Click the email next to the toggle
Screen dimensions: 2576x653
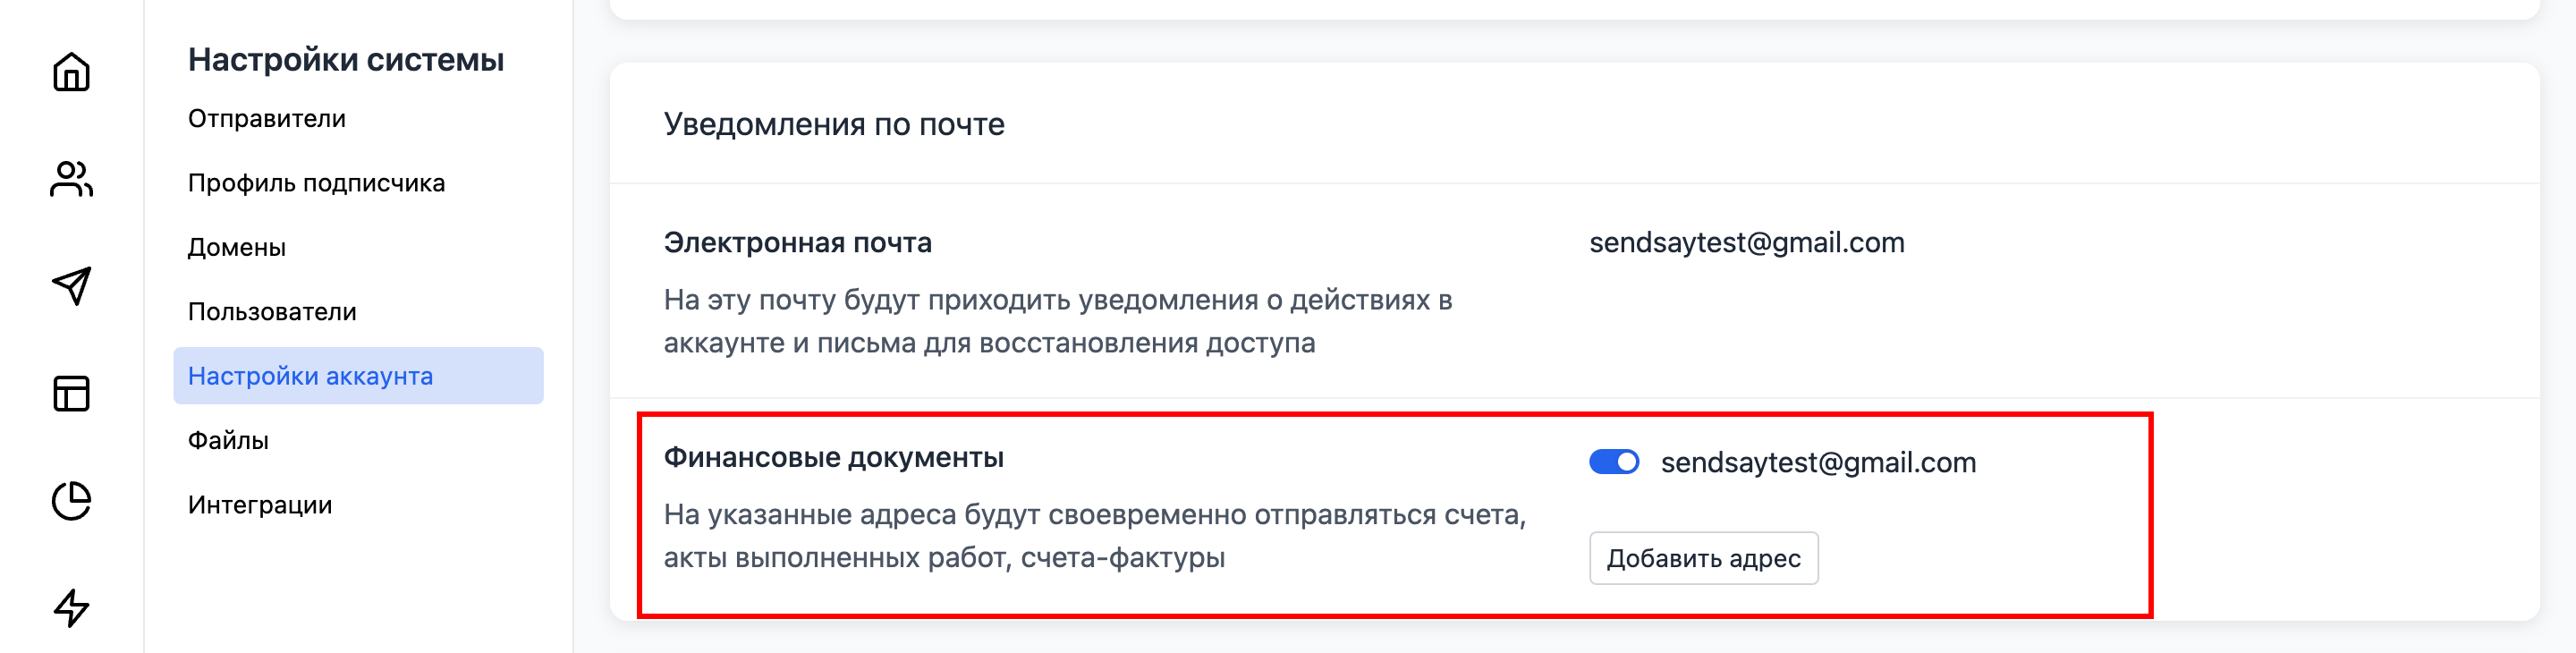click(x=1818, y=463)
